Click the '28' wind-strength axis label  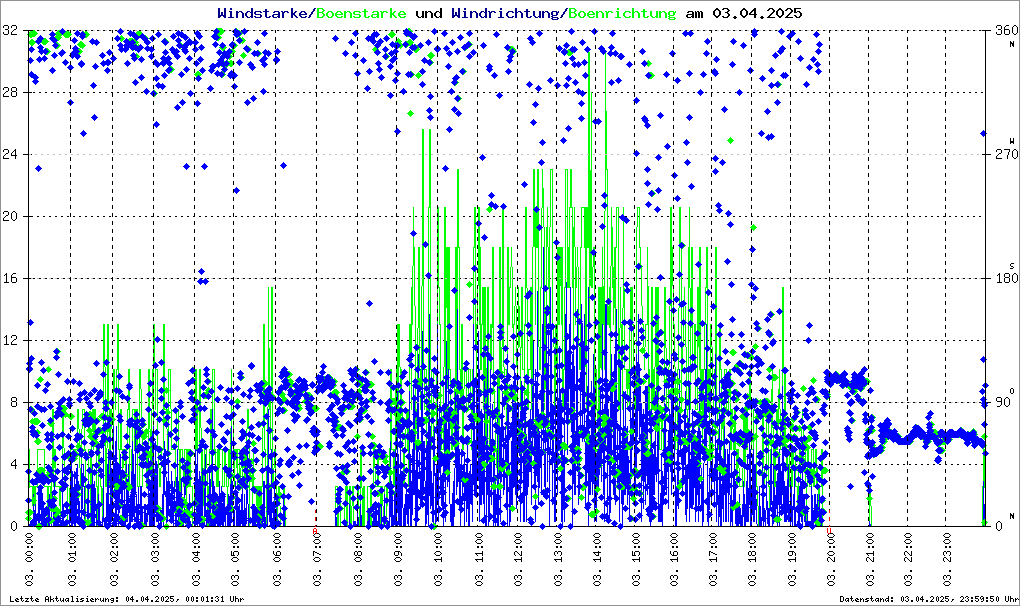click(10, 92)
